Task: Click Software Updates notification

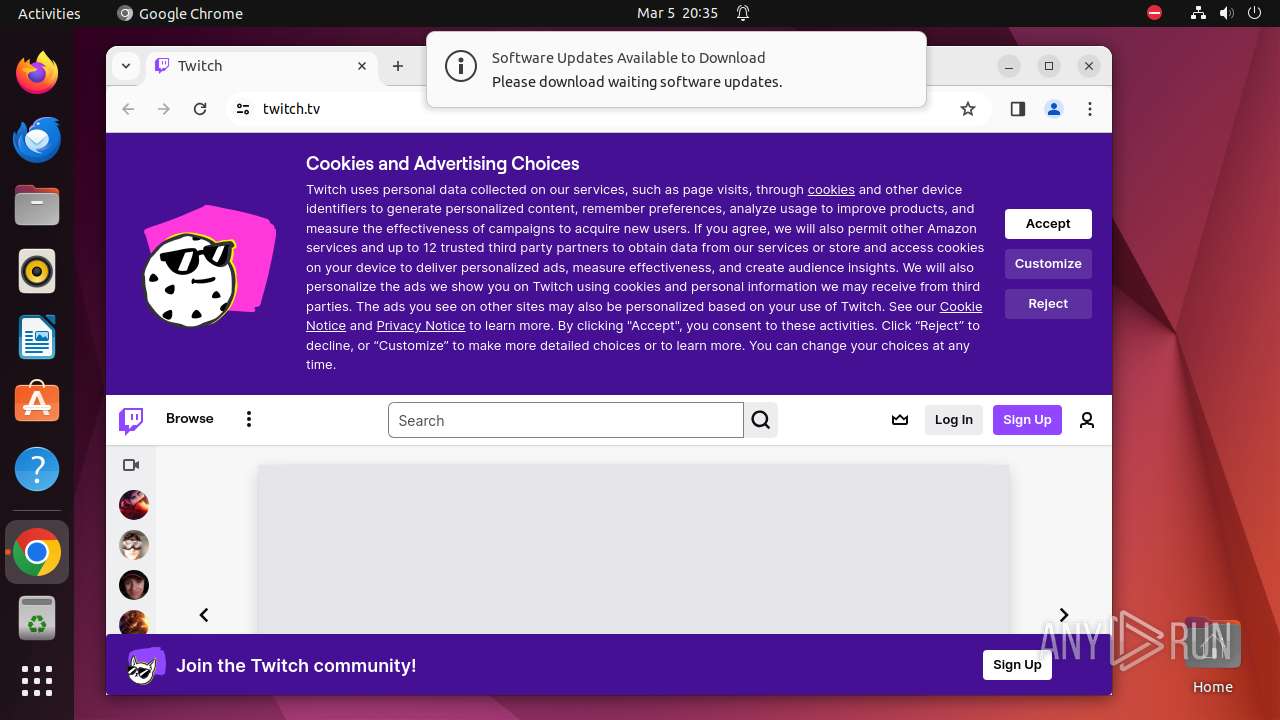Action: pos(676,69)
